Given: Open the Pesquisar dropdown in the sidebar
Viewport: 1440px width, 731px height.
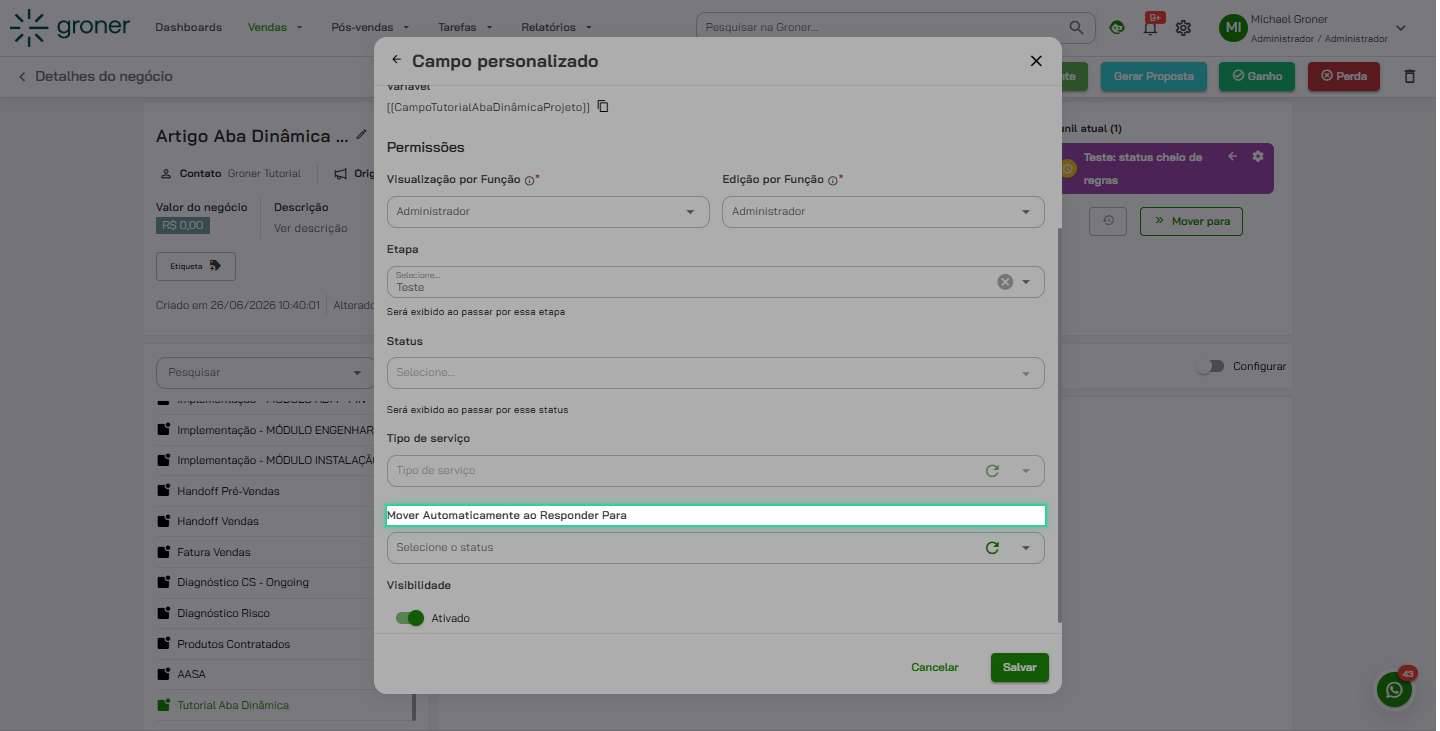Looking at the screenshot, I should click(264, 372).
